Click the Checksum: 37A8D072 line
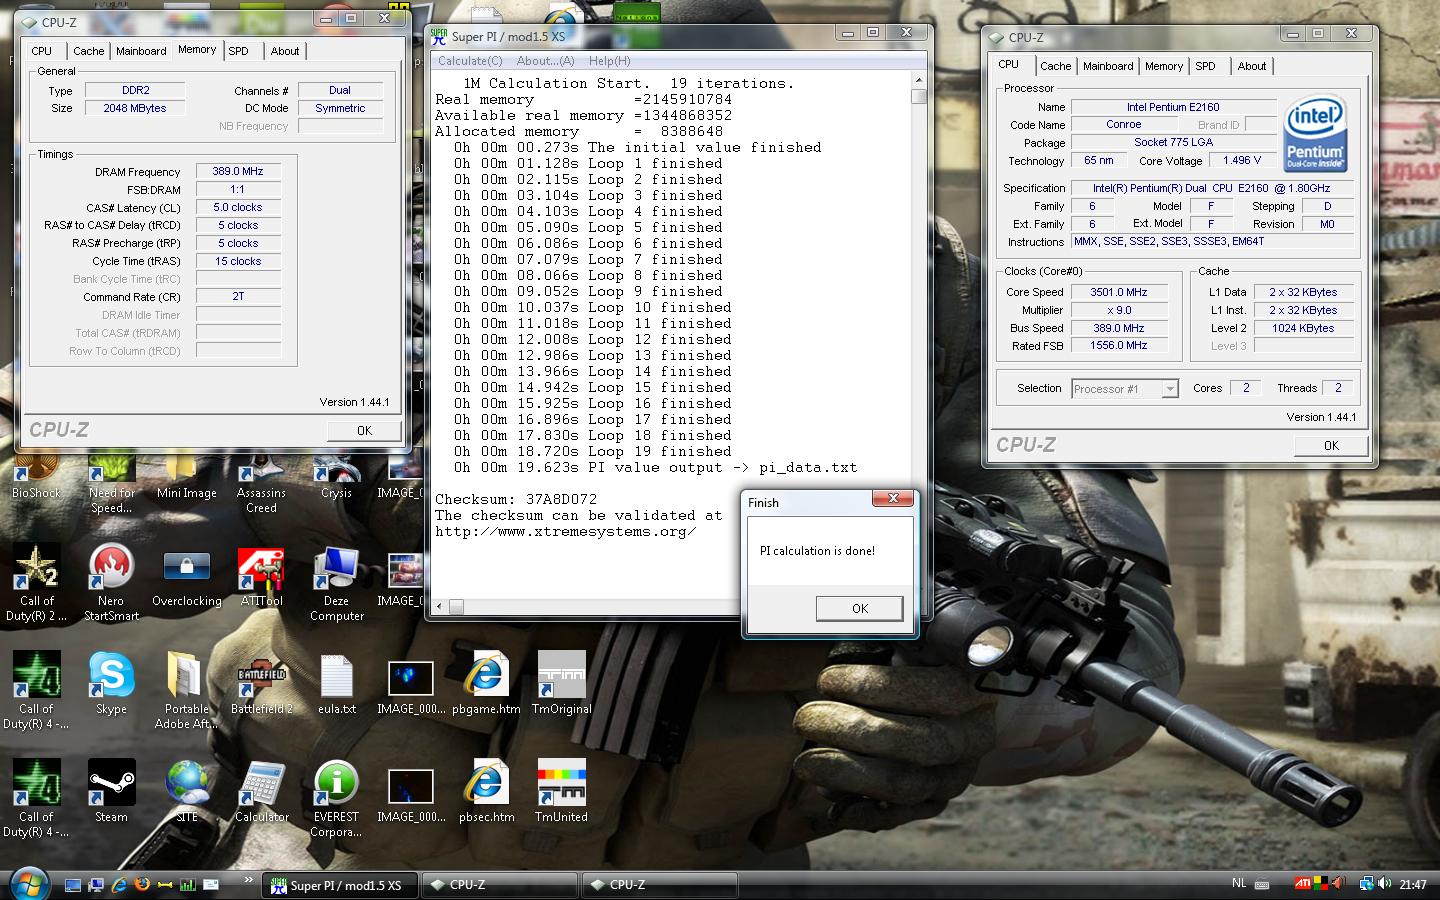The height and width of the screenshot is (900, 1440). (516, 499)
